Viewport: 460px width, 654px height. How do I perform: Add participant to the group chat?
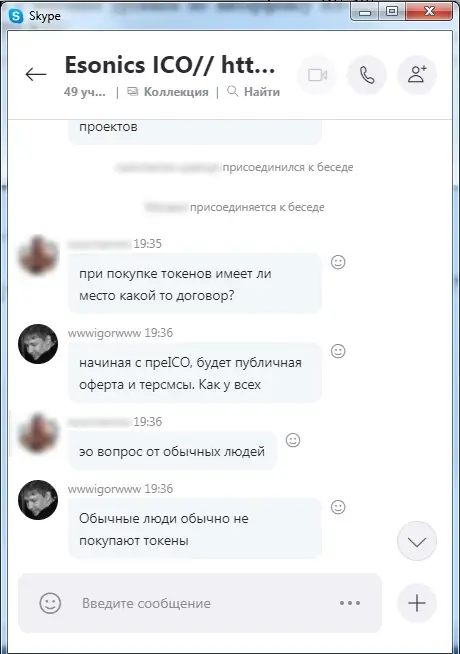(417, 75)
